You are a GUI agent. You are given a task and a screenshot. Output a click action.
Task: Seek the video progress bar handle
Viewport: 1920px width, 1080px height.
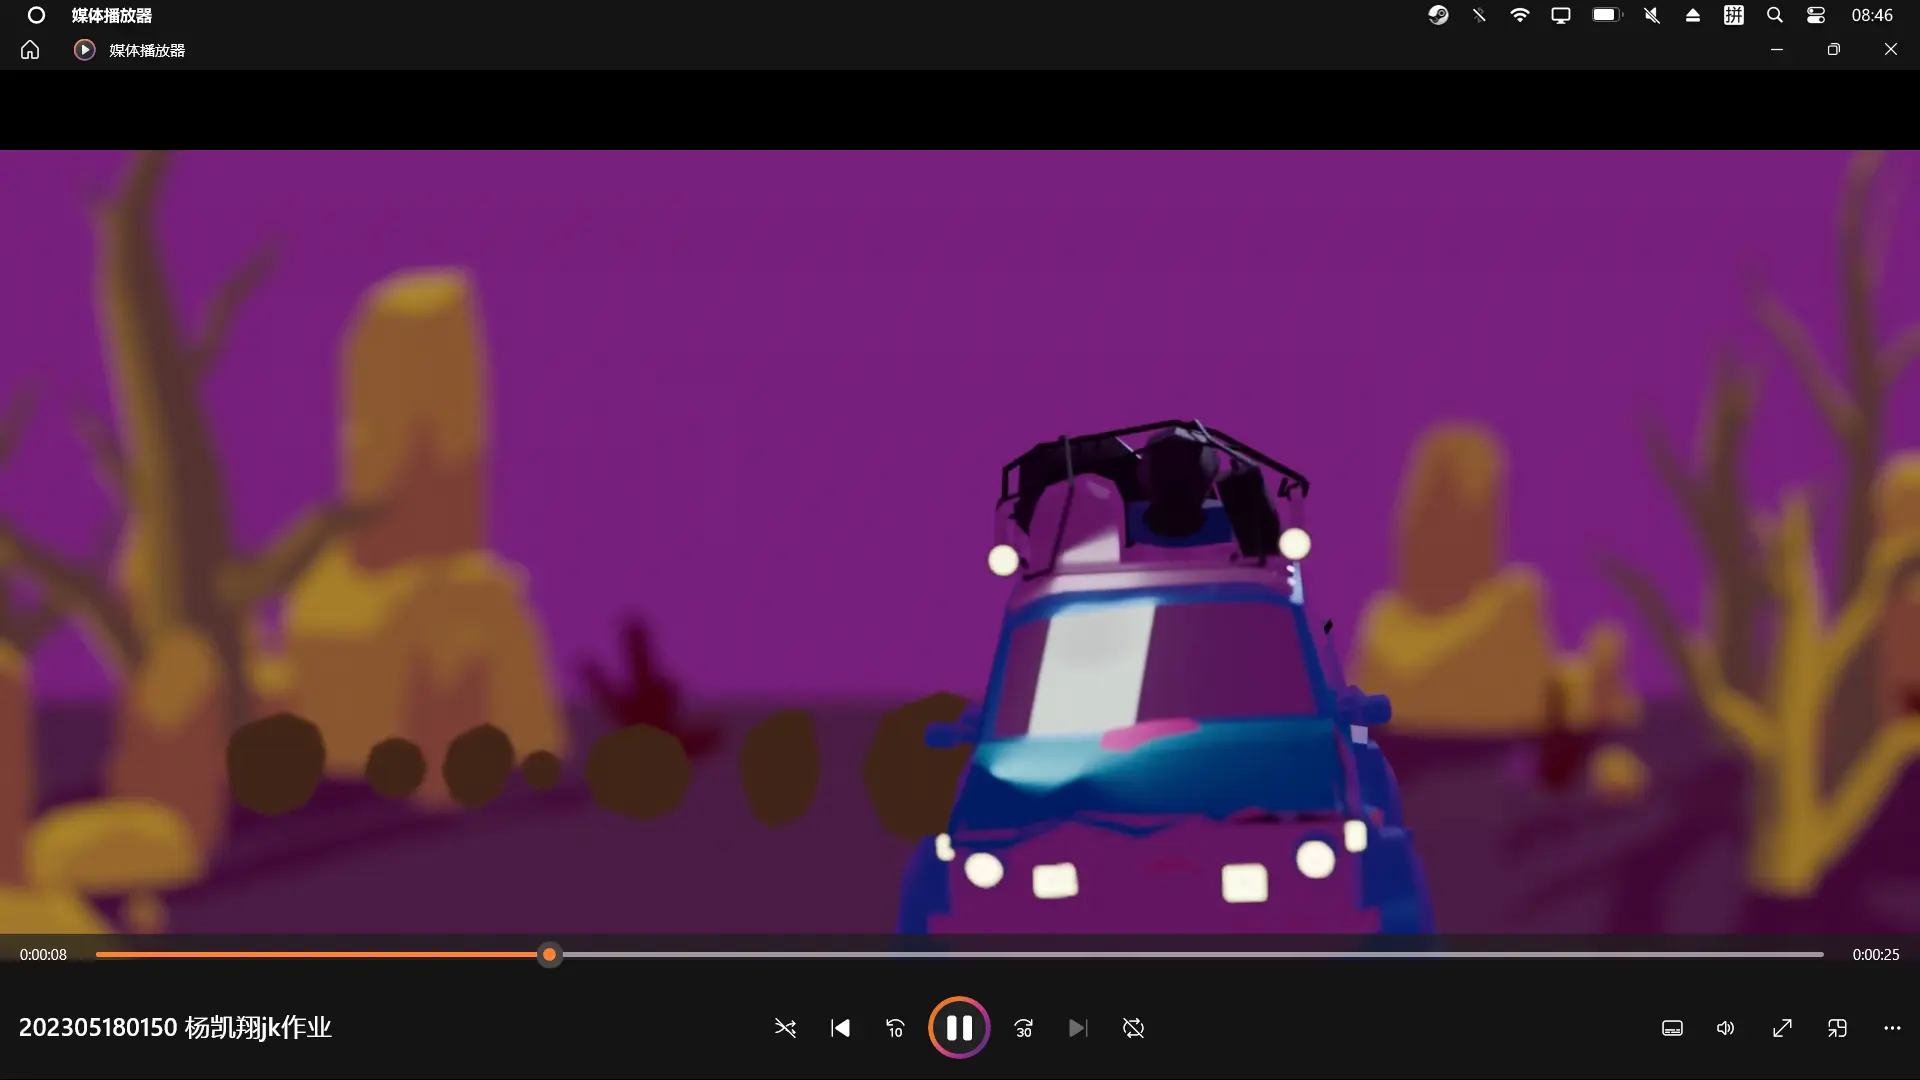pos(549,955)
